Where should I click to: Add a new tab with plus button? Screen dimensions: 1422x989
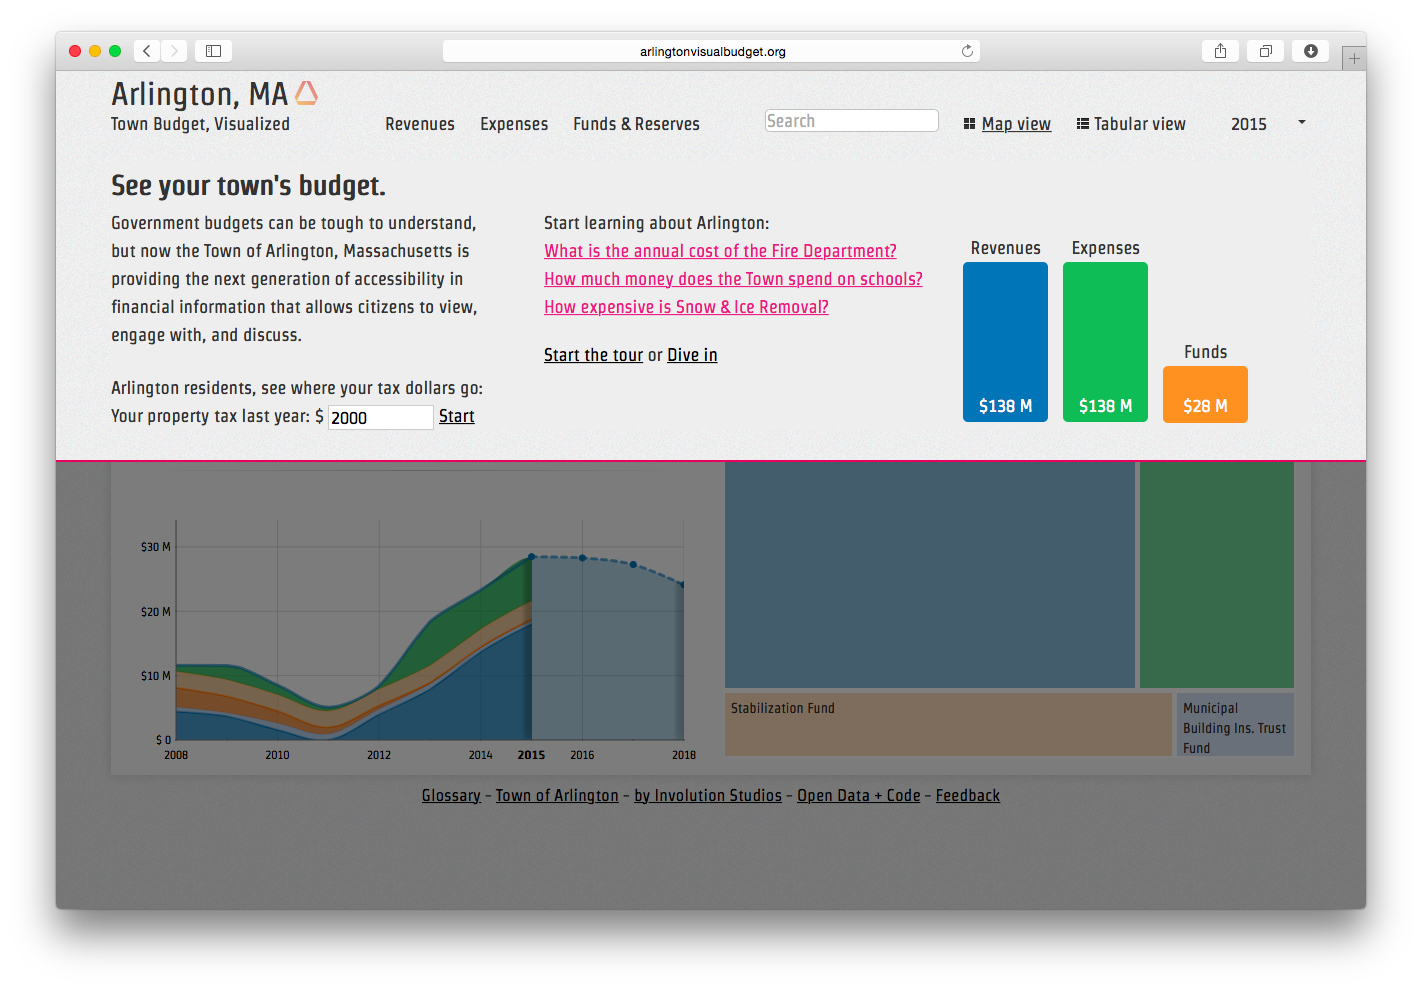1354,58
